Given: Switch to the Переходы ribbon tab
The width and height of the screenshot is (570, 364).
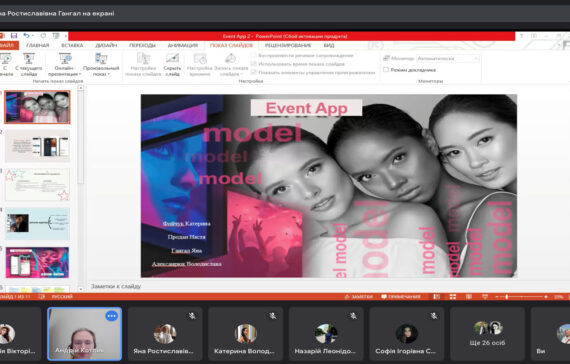Looking at the screenshot, I should (142, 45).
